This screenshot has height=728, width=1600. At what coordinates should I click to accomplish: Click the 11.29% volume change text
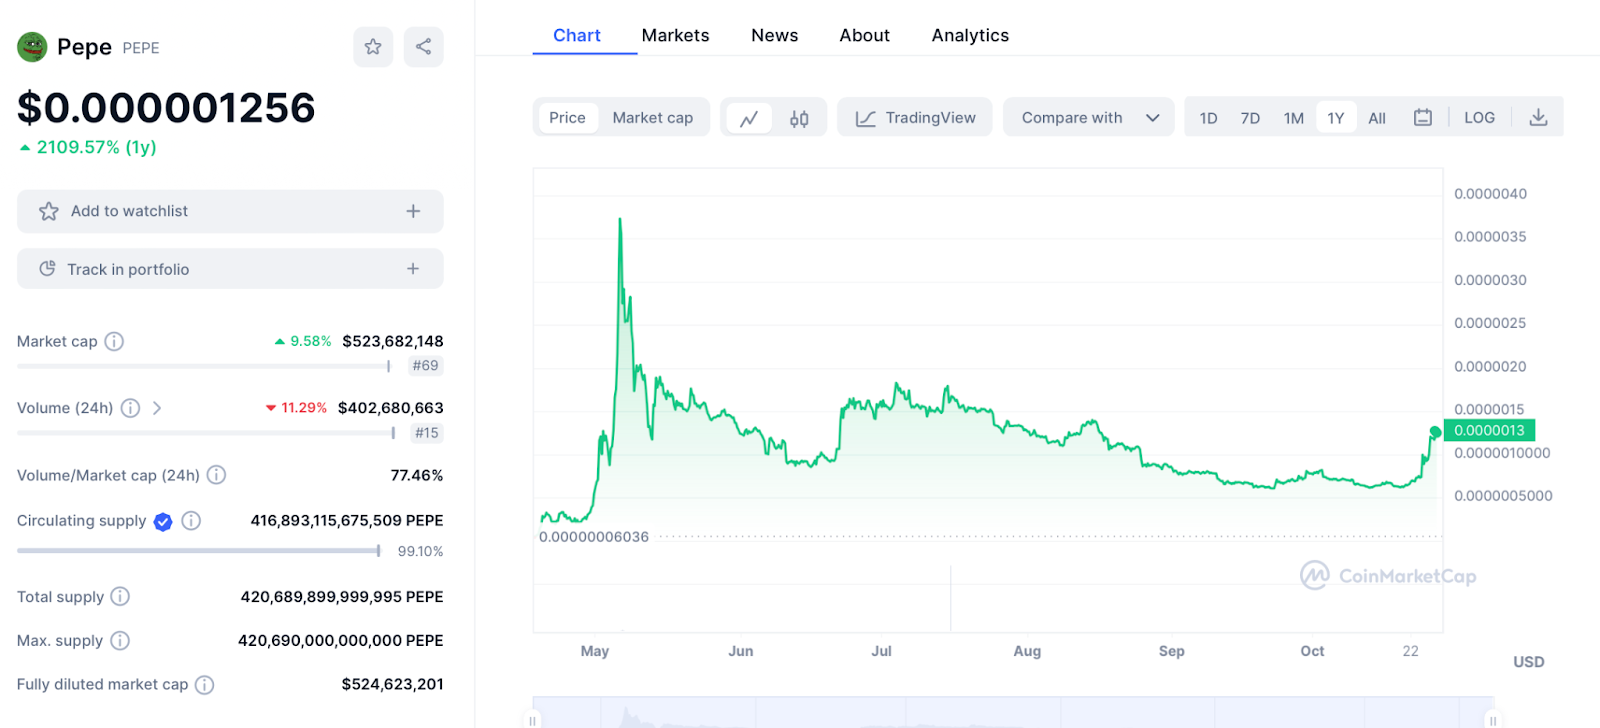pyautogui.click(x=304, y=408)
